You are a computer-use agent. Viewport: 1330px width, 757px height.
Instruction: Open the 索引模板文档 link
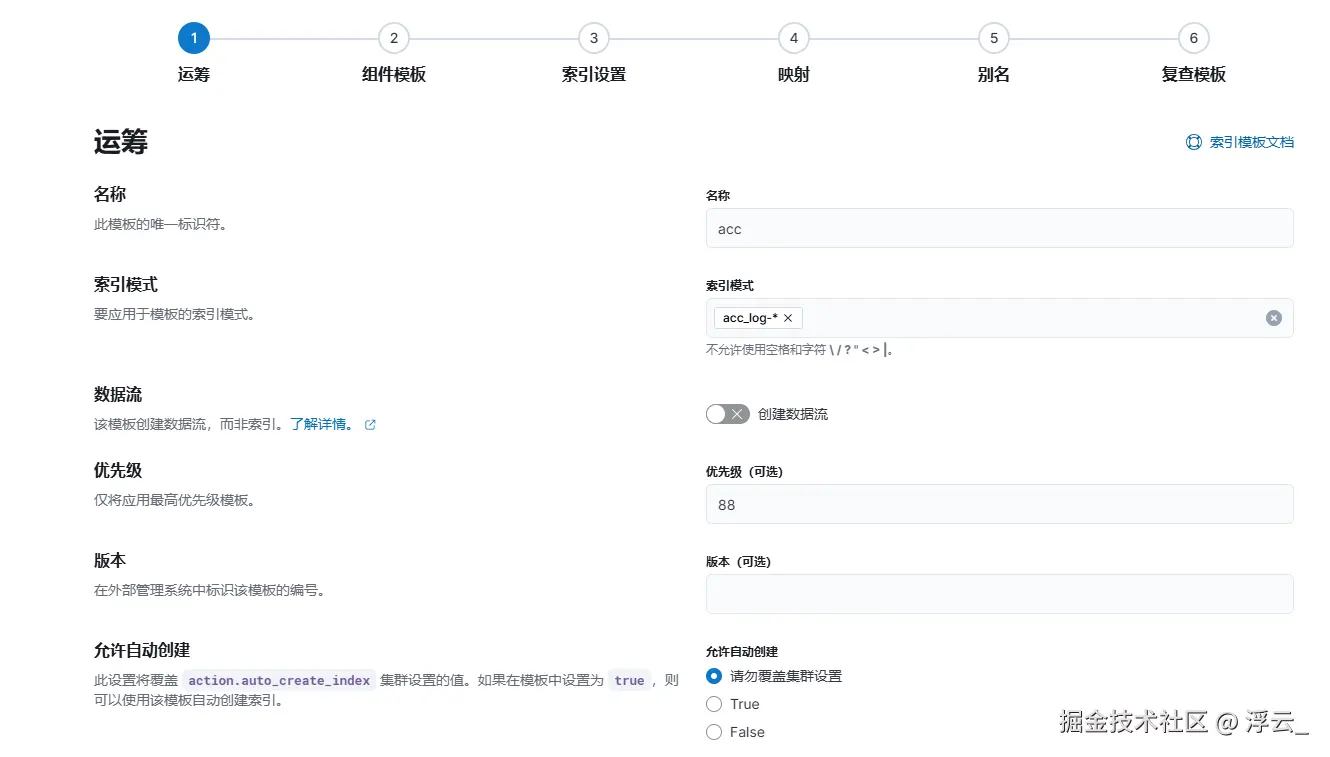pyautogui.click(x=1247, y=142)
